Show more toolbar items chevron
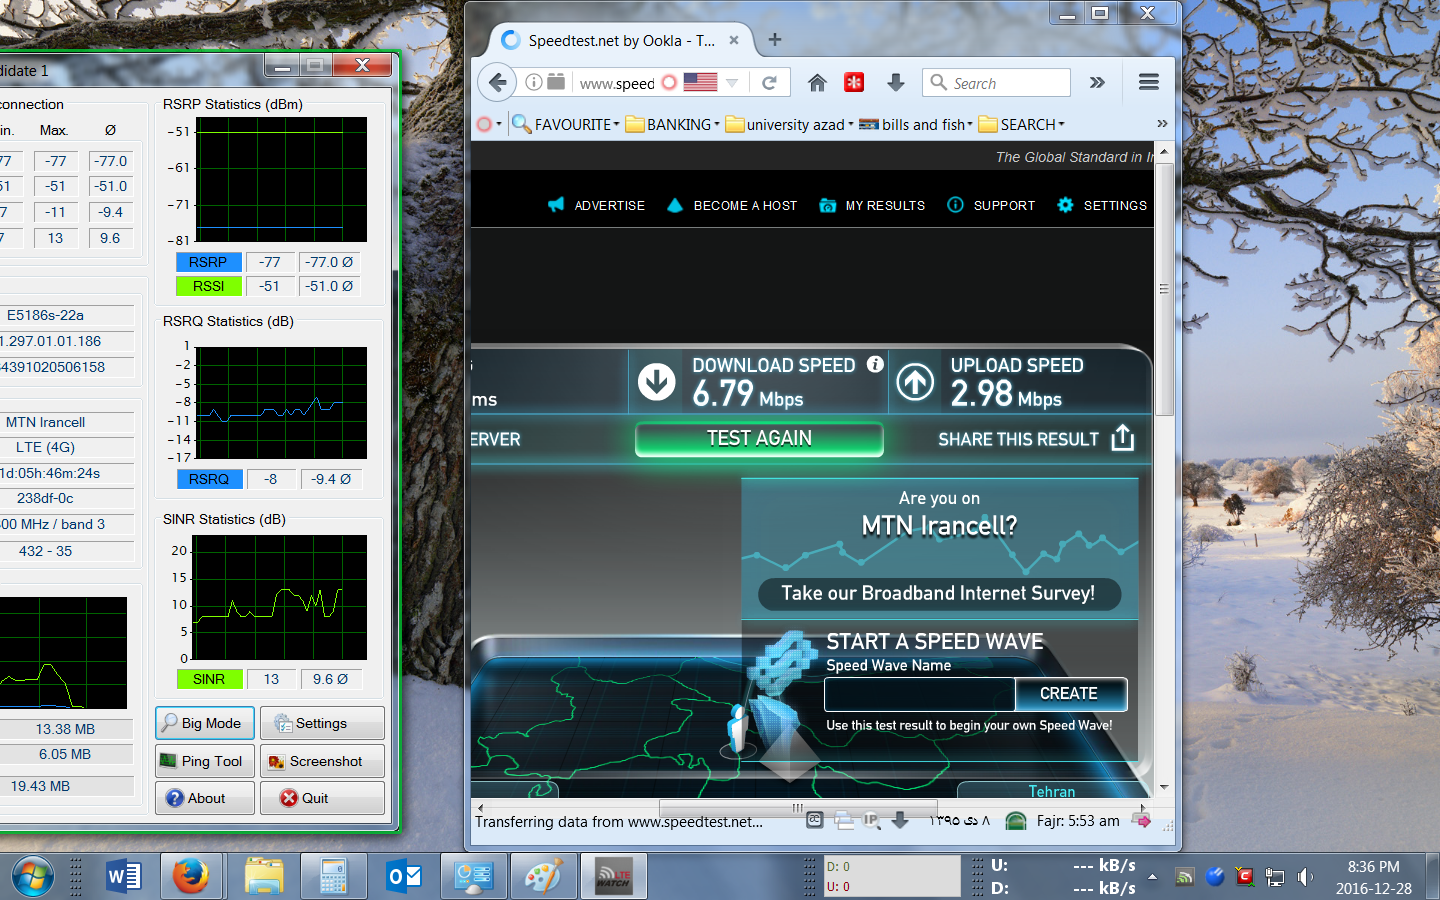Viewport: 1440px width, 900px height. (1097, 83)
